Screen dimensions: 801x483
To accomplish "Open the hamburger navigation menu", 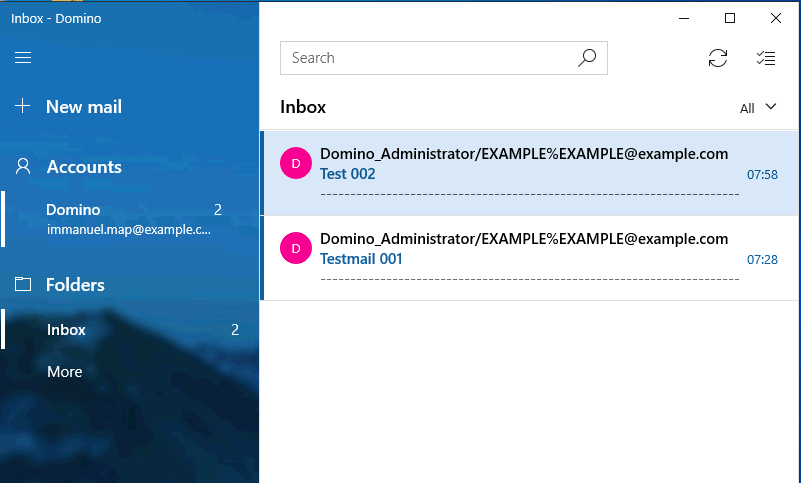I will [23, 58].
